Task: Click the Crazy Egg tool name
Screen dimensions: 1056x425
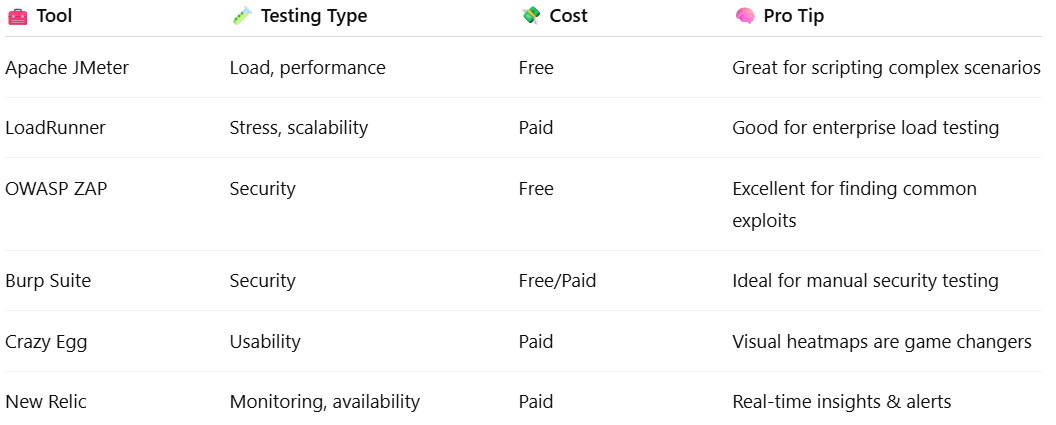Action: (x=46, y=341)
